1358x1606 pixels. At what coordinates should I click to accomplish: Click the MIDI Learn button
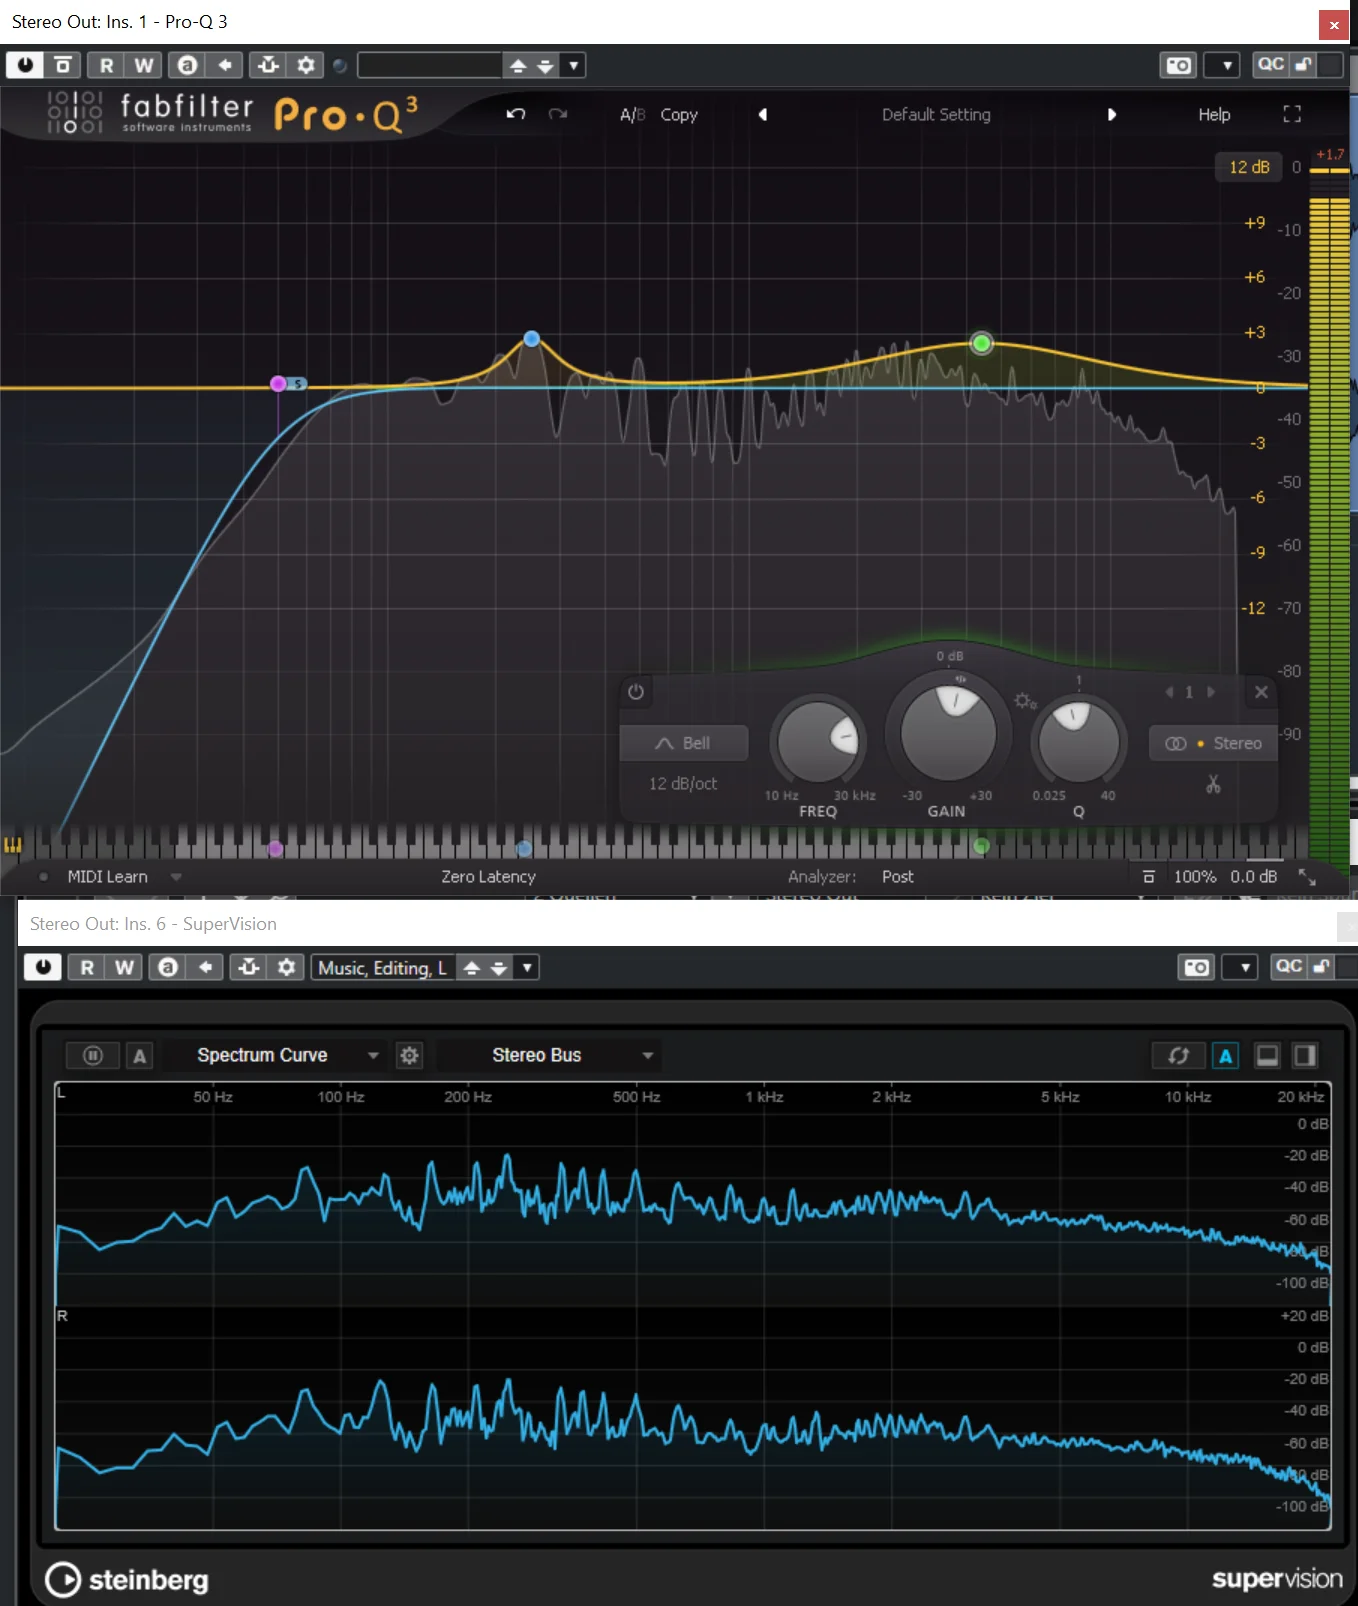[x=107, y=876]
